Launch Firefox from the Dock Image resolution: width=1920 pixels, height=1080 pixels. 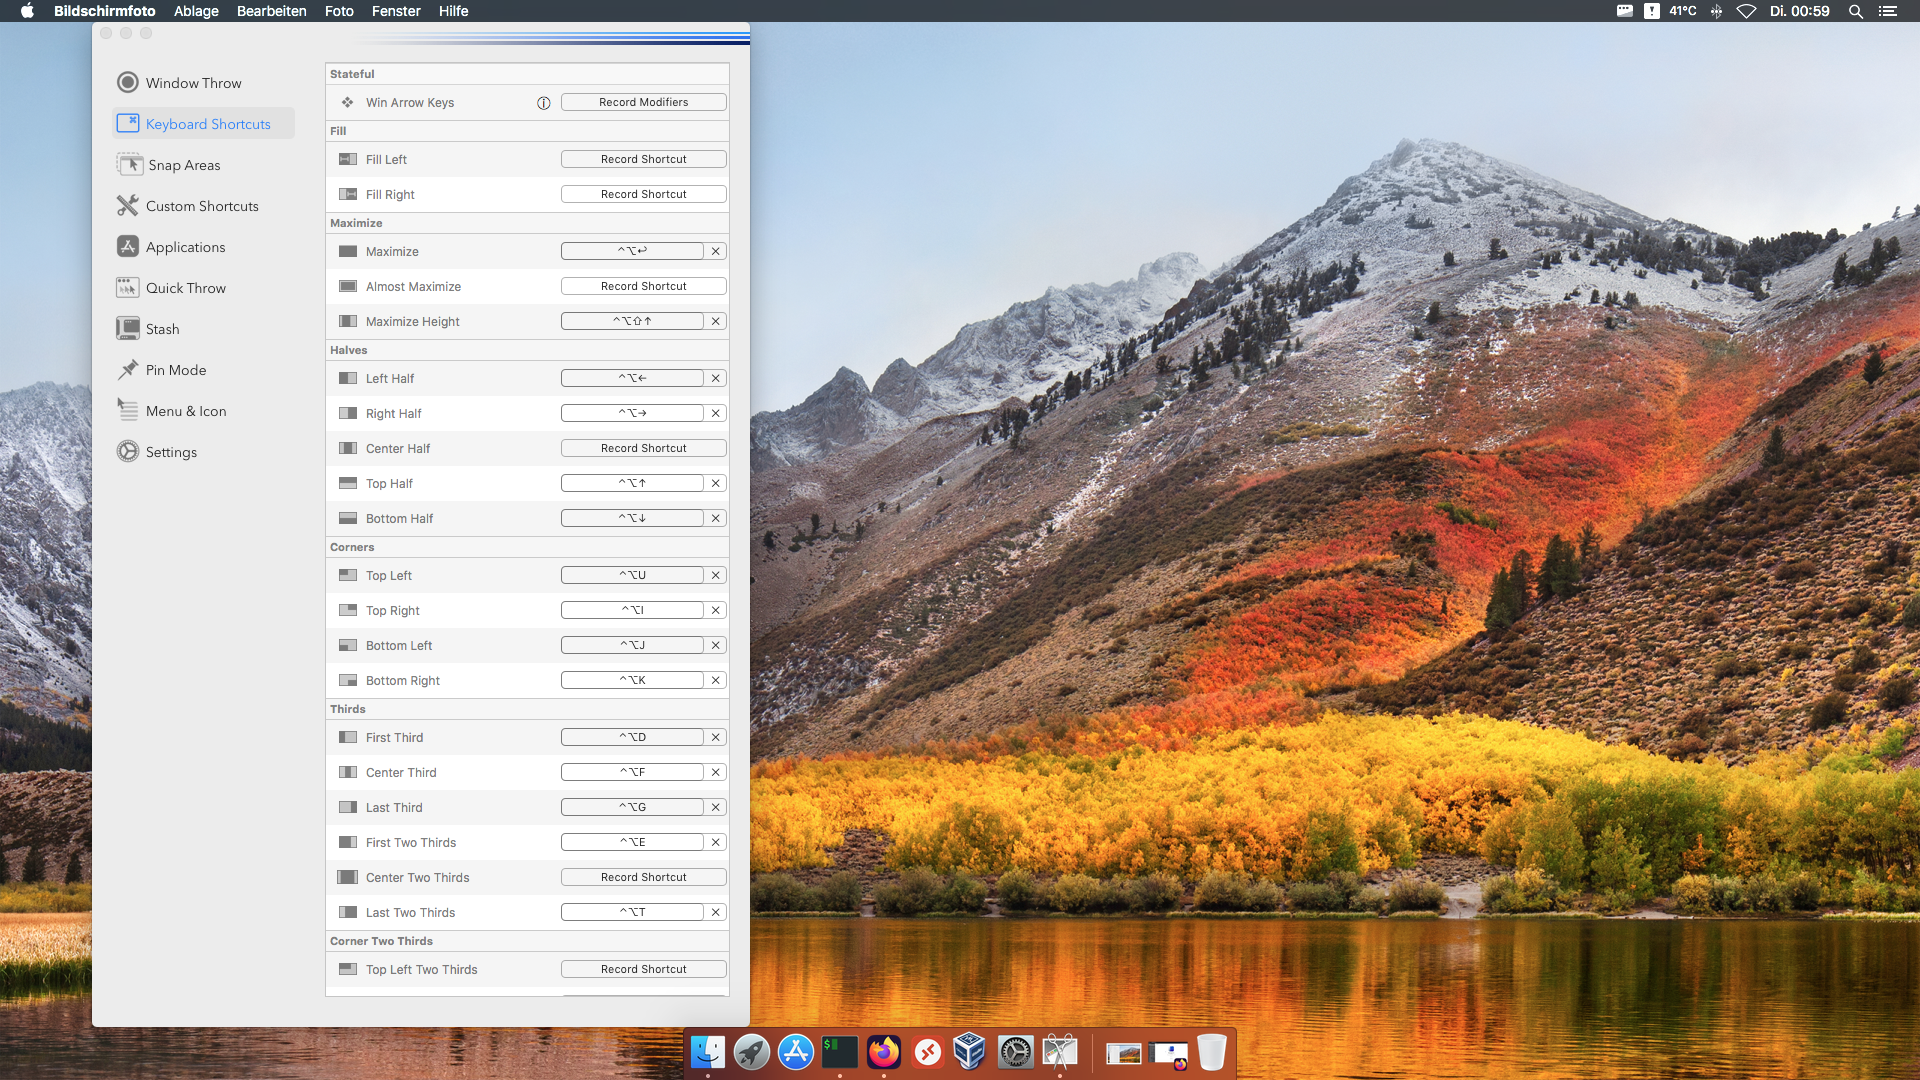coord(884,1052)
